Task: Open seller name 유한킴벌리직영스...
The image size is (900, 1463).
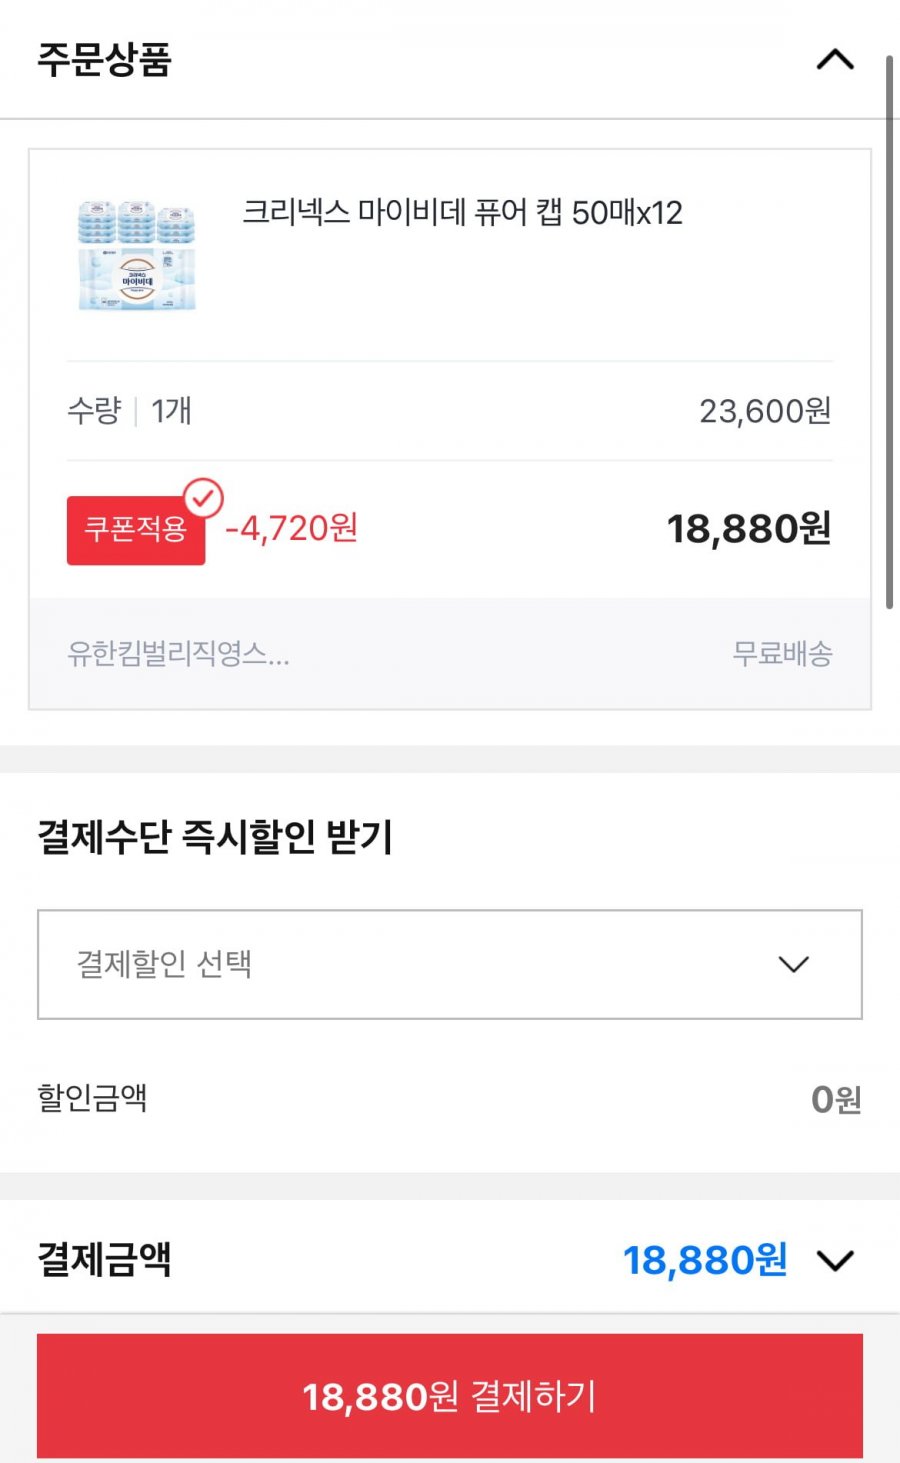Action: click(178, 654)
